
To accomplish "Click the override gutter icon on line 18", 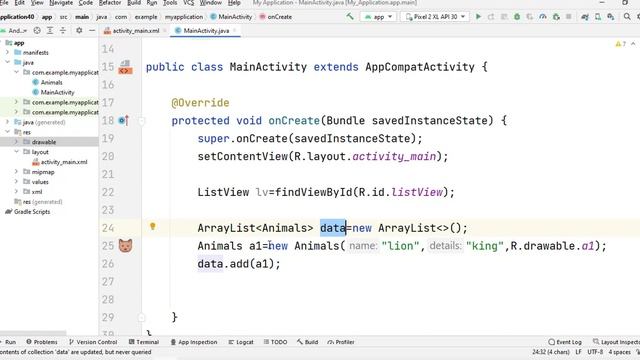I will click(x=123, y=120).
